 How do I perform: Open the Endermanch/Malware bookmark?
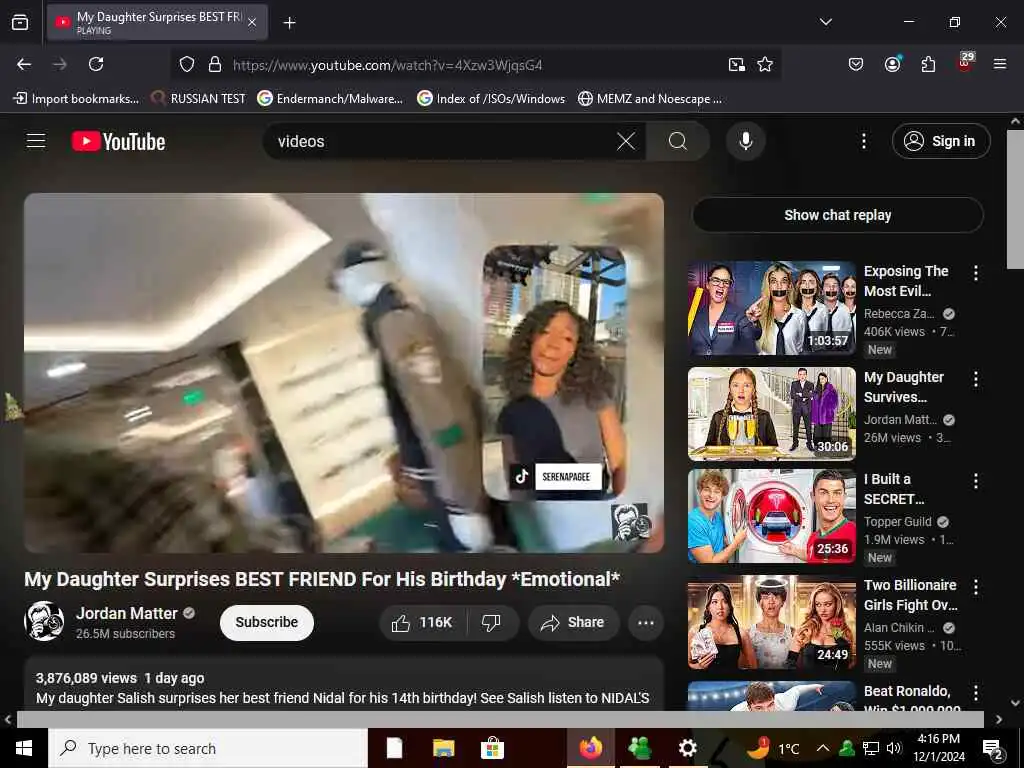[x=330, y=99]
